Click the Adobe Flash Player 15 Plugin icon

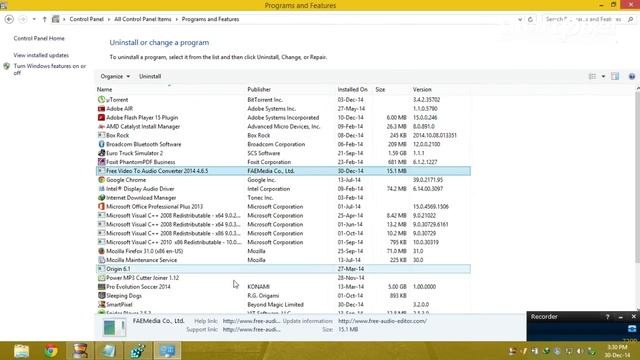point(101,118)
